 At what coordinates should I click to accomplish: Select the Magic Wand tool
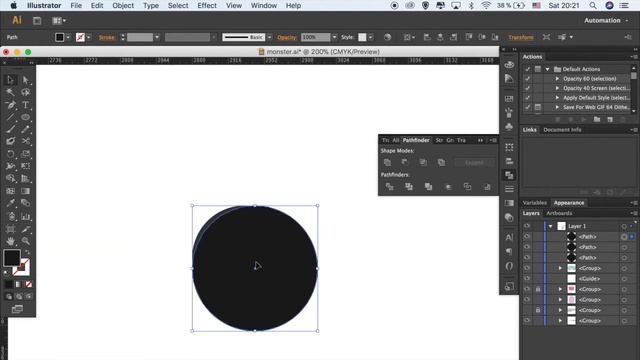[10, 92]
